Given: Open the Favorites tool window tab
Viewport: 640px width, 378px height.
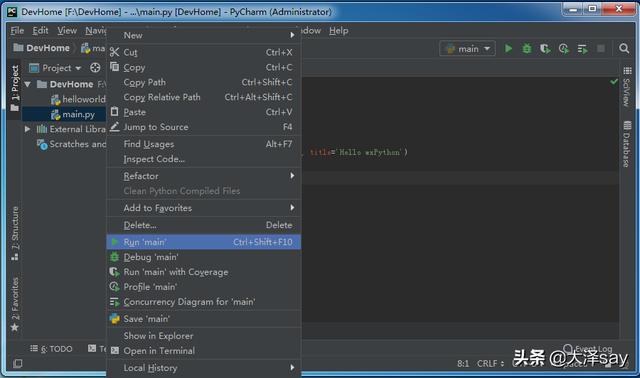Looking at the screenshot, I should [15, 304].
